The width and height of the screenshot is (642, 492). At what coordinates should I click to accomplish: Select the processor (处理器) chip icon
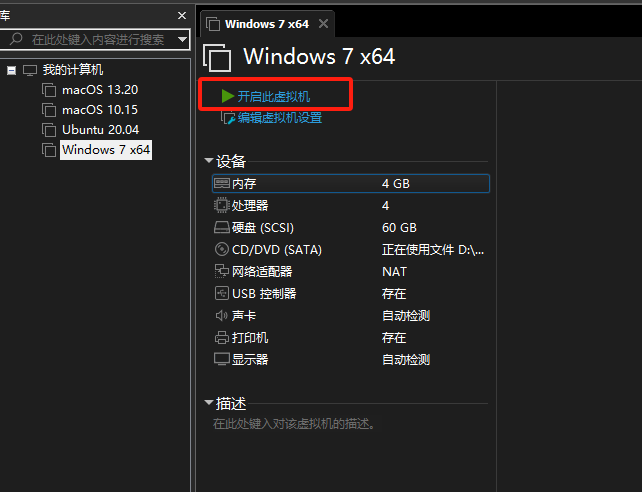(222, 206)
